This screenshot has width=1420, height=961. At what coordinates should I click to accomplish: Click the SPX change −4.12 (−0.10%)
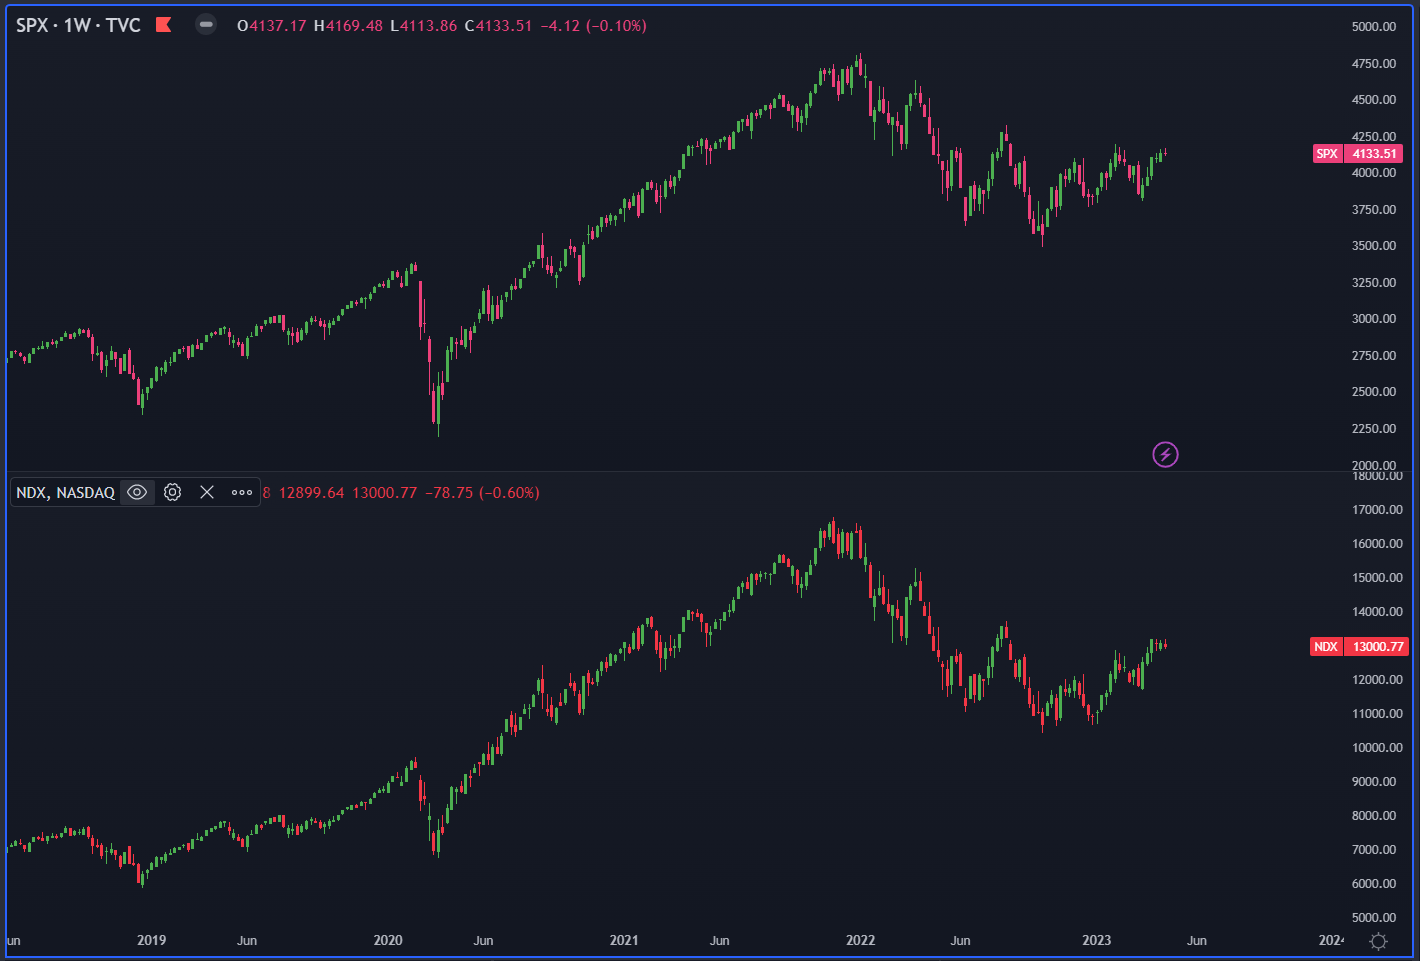pos(593,26)
